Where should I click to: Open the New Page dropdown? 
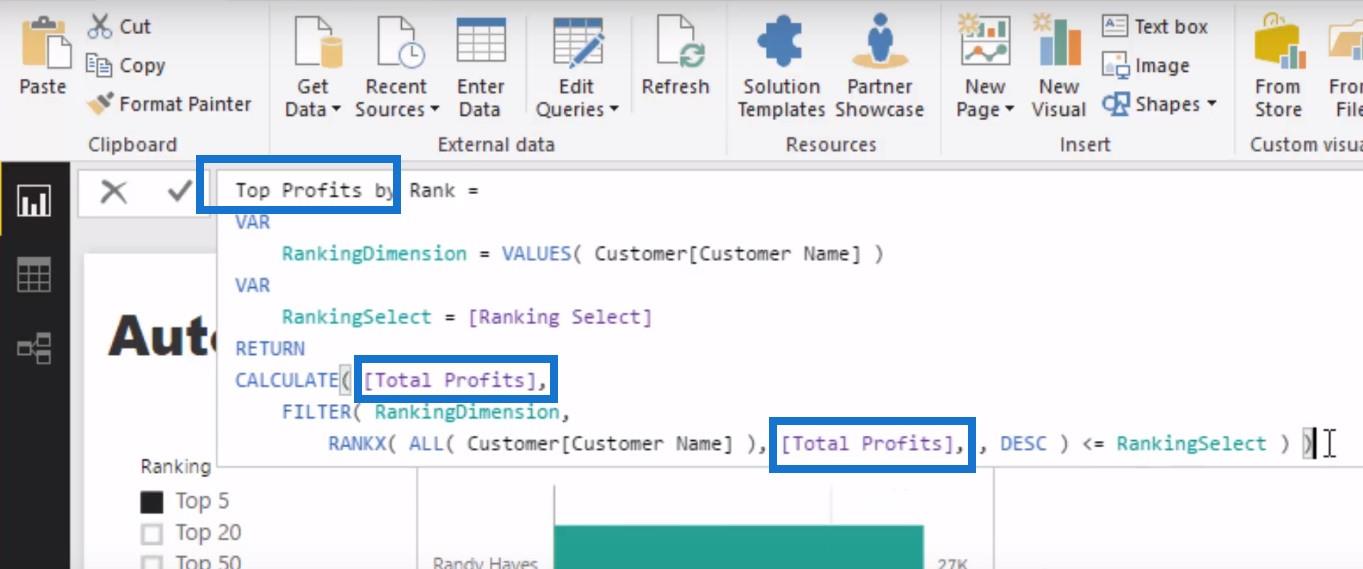[985, 68]
